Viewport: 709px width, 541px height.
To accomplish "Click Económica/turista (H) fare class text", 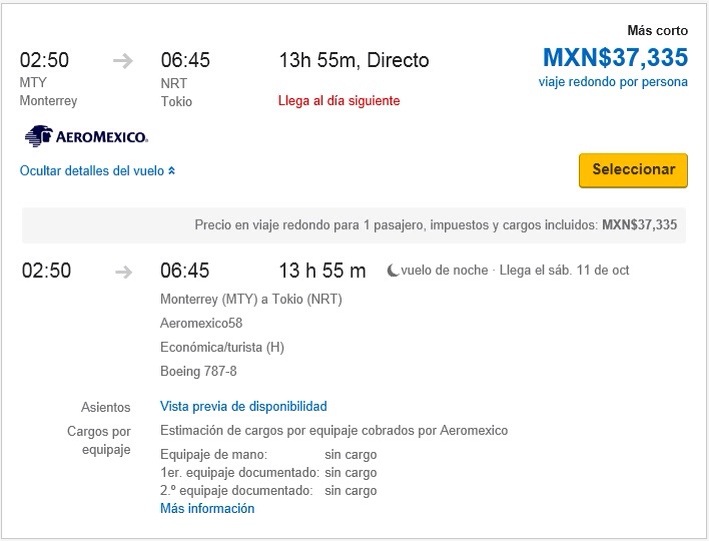I will [222, 347].
